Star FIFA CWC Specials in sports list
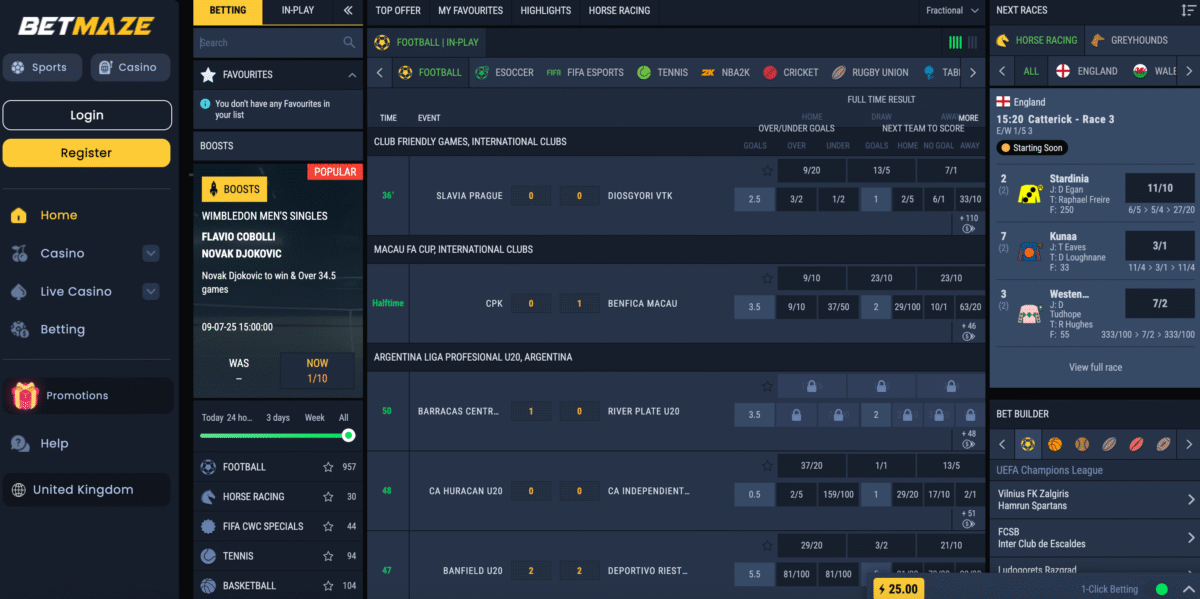This screenshot has width=1200, height=599. tap(328, 527)
